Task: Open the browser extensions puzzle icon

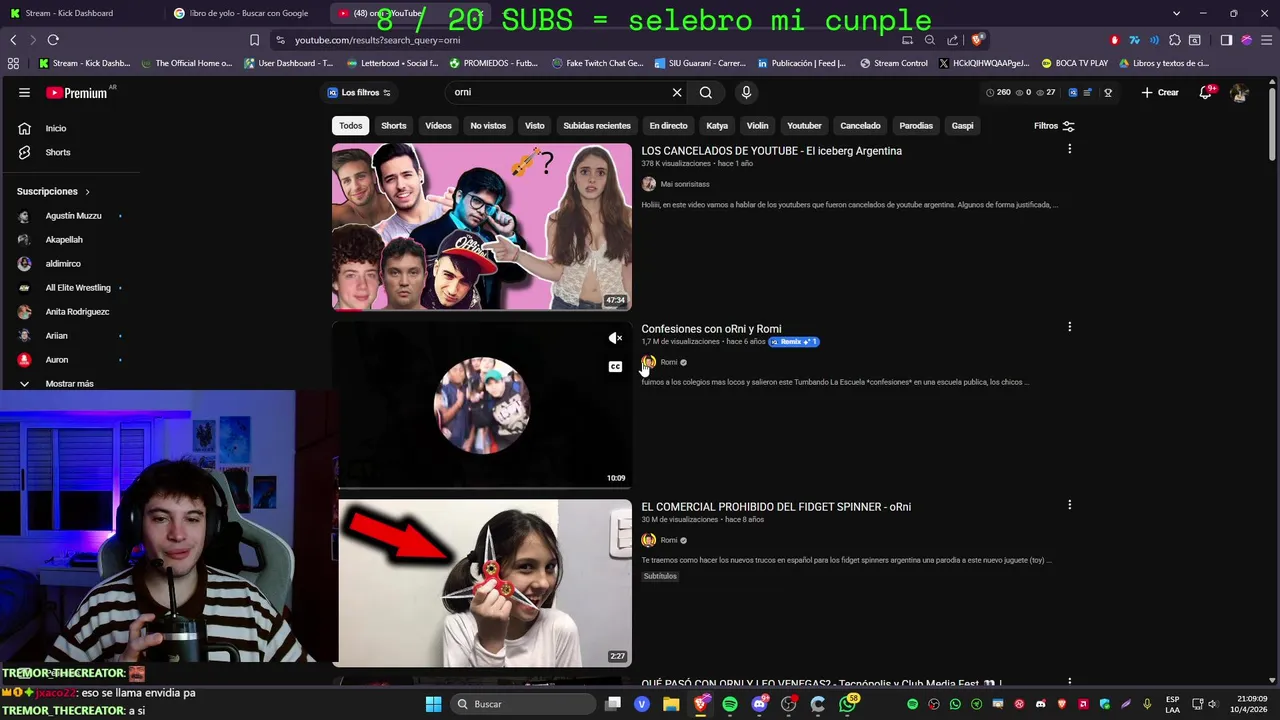Action: click(1175, 40)
